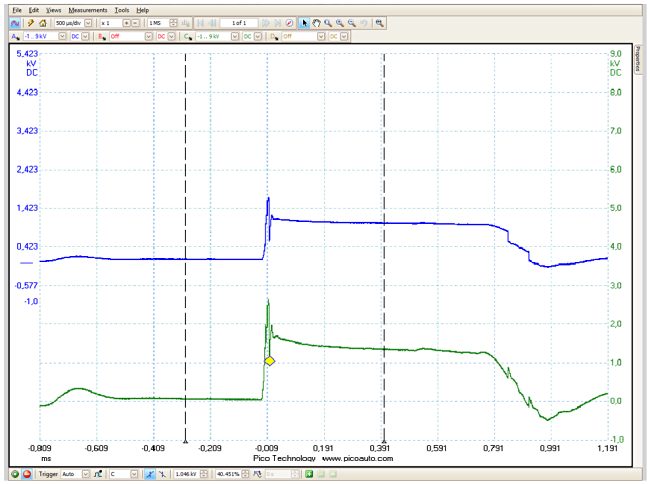Viewport: 650px width, 484px height.
Task: Click the yellow trigger diamond marker
Action: pyautogui.click(x=269, y=360)
